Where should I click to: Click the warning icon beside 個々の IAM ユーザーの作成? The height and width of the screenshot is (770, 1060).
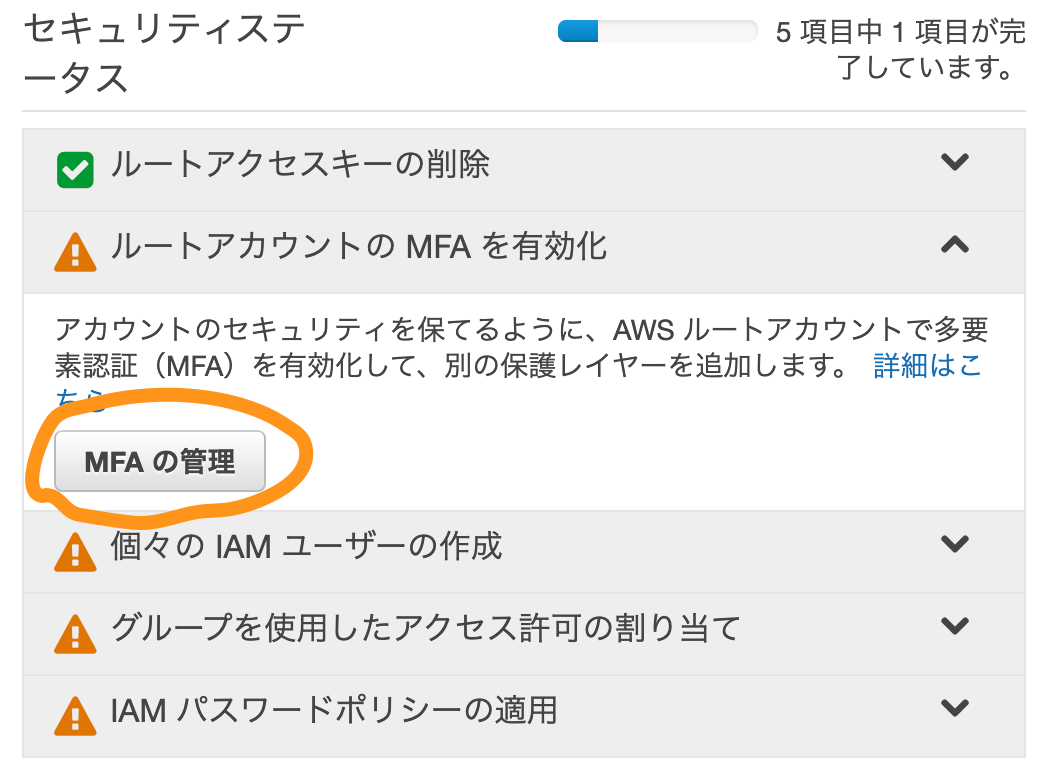point(75,552)
